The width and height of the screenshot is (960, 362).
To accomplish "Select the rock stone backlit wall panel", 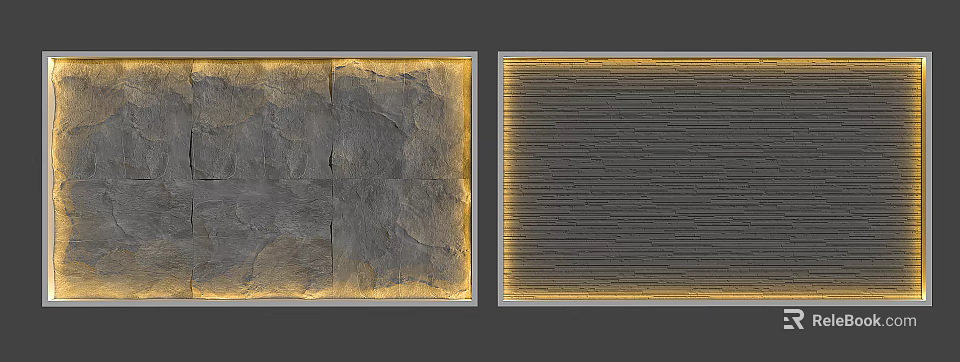I will (260, 179).
